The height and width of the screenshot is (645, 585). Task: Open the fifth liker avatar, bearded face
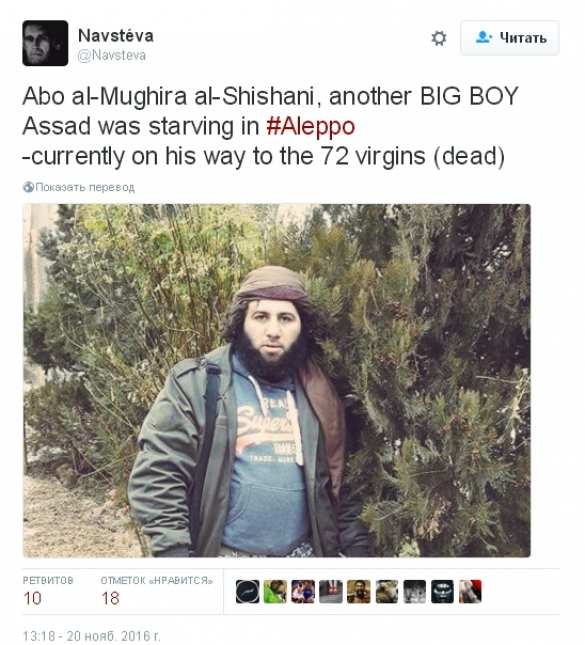coord(359,592)
